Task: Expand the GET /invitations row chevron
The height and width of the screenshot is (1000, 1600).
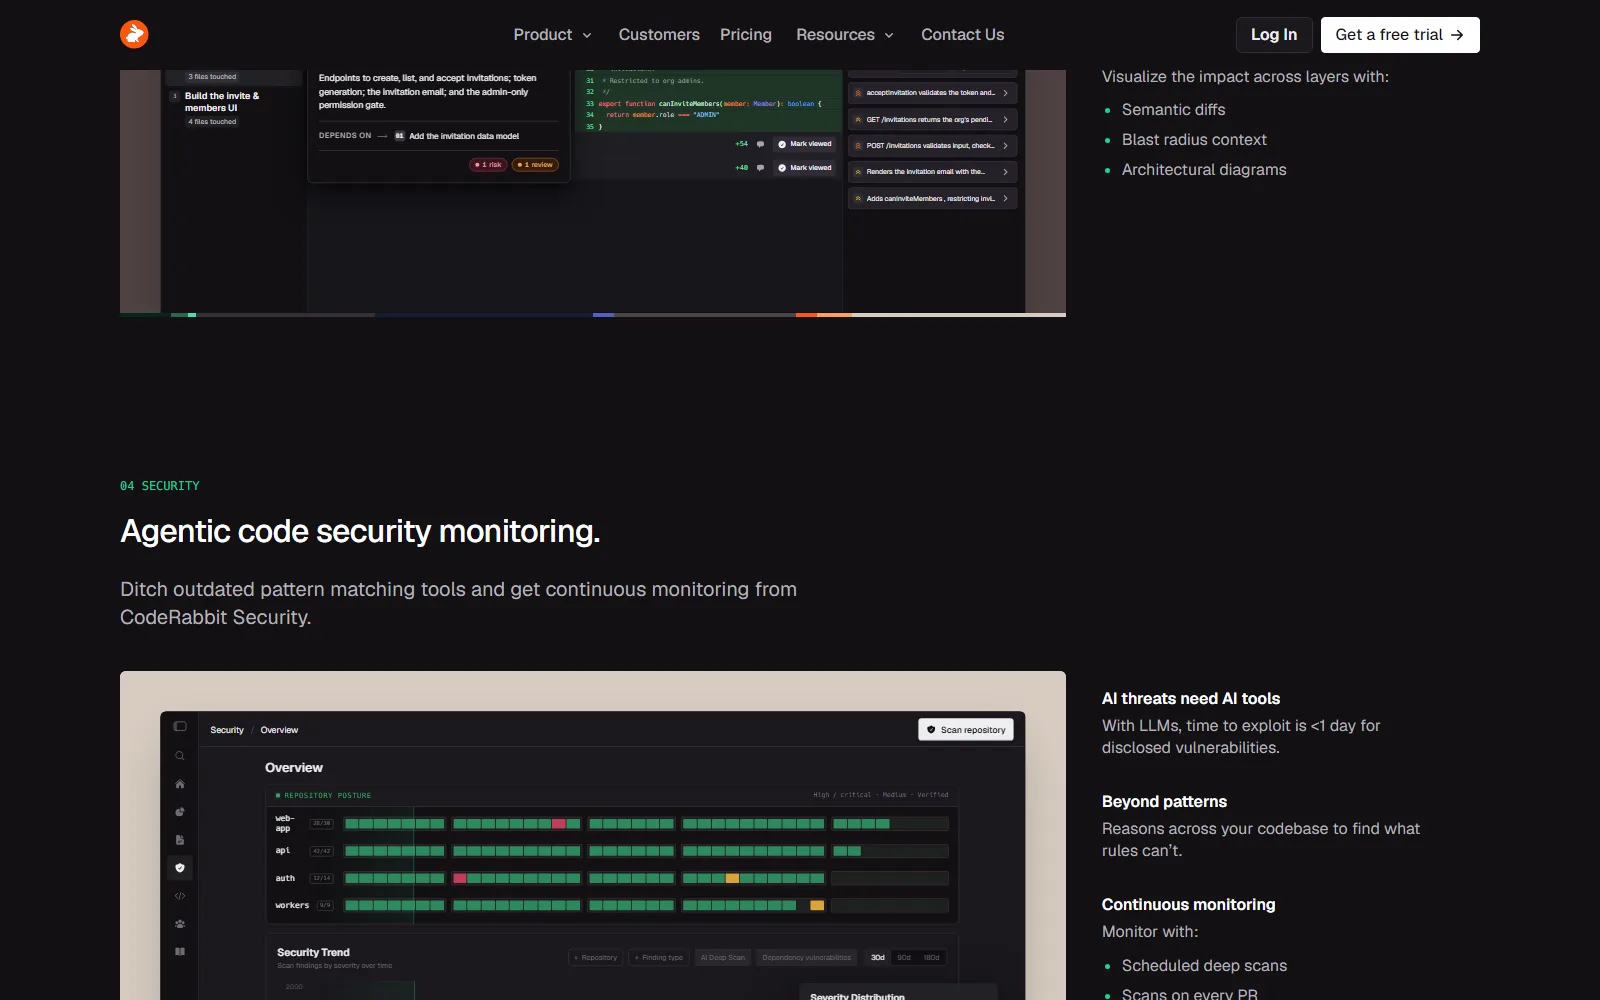Action: tap(1005, 119)
